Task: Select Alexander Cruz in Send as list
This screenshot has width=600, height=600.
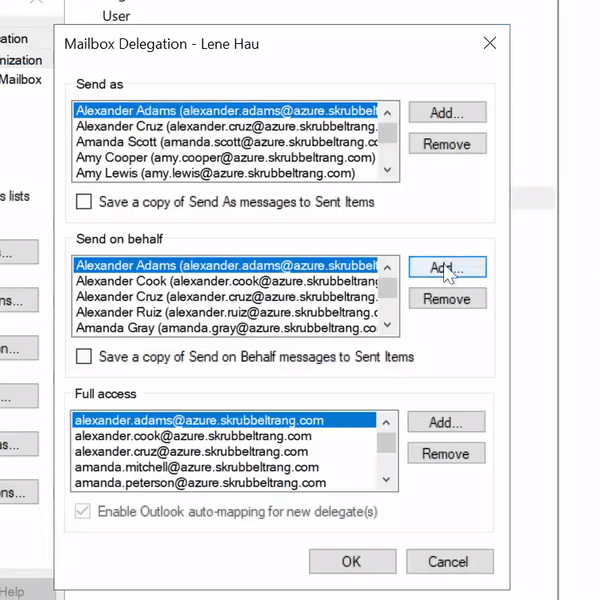Action: click(226, 126)
